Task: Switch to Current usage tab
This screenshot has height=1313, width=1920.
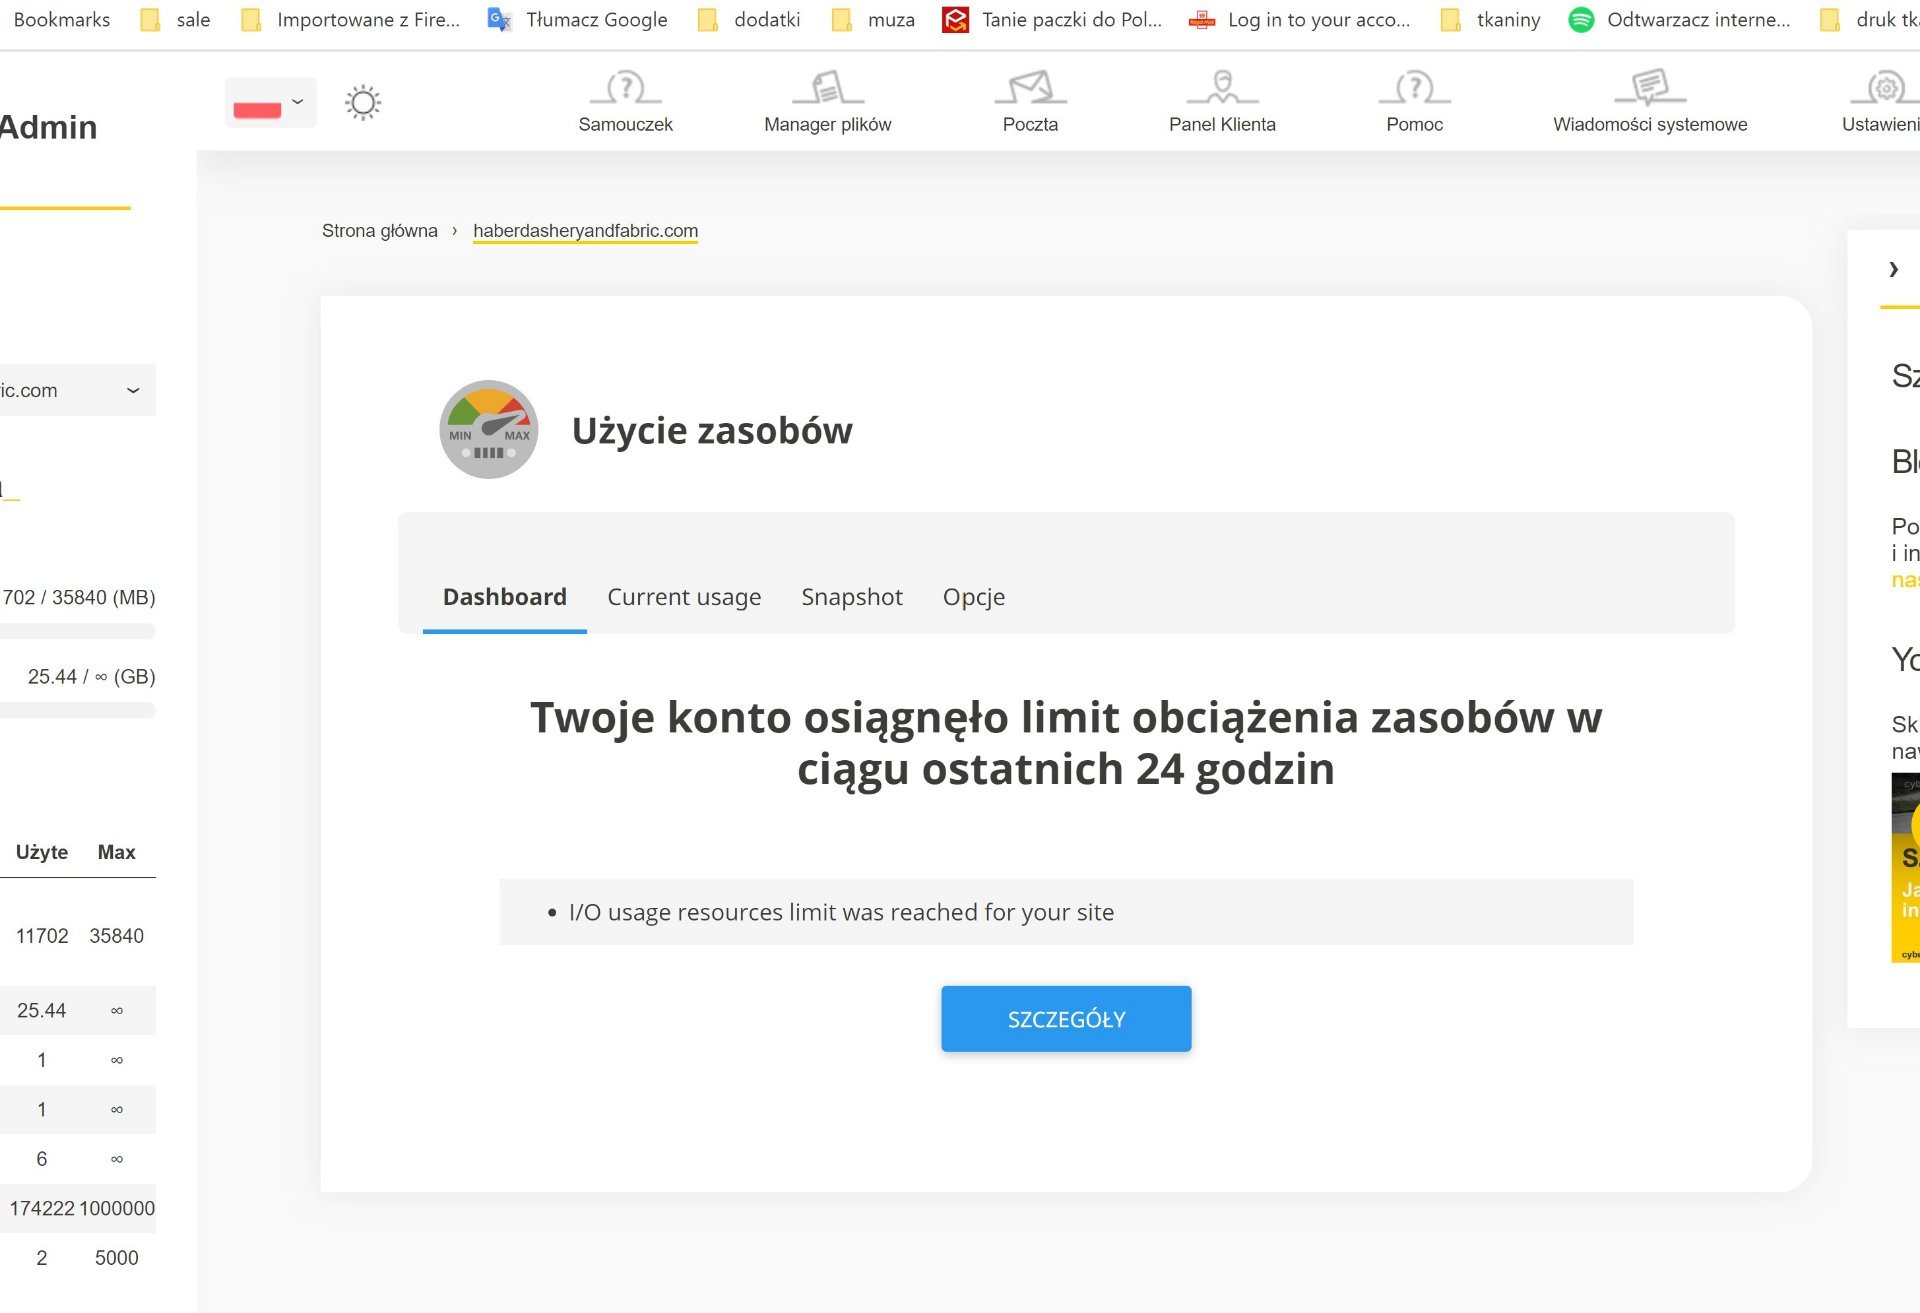Action: (684, 597)
